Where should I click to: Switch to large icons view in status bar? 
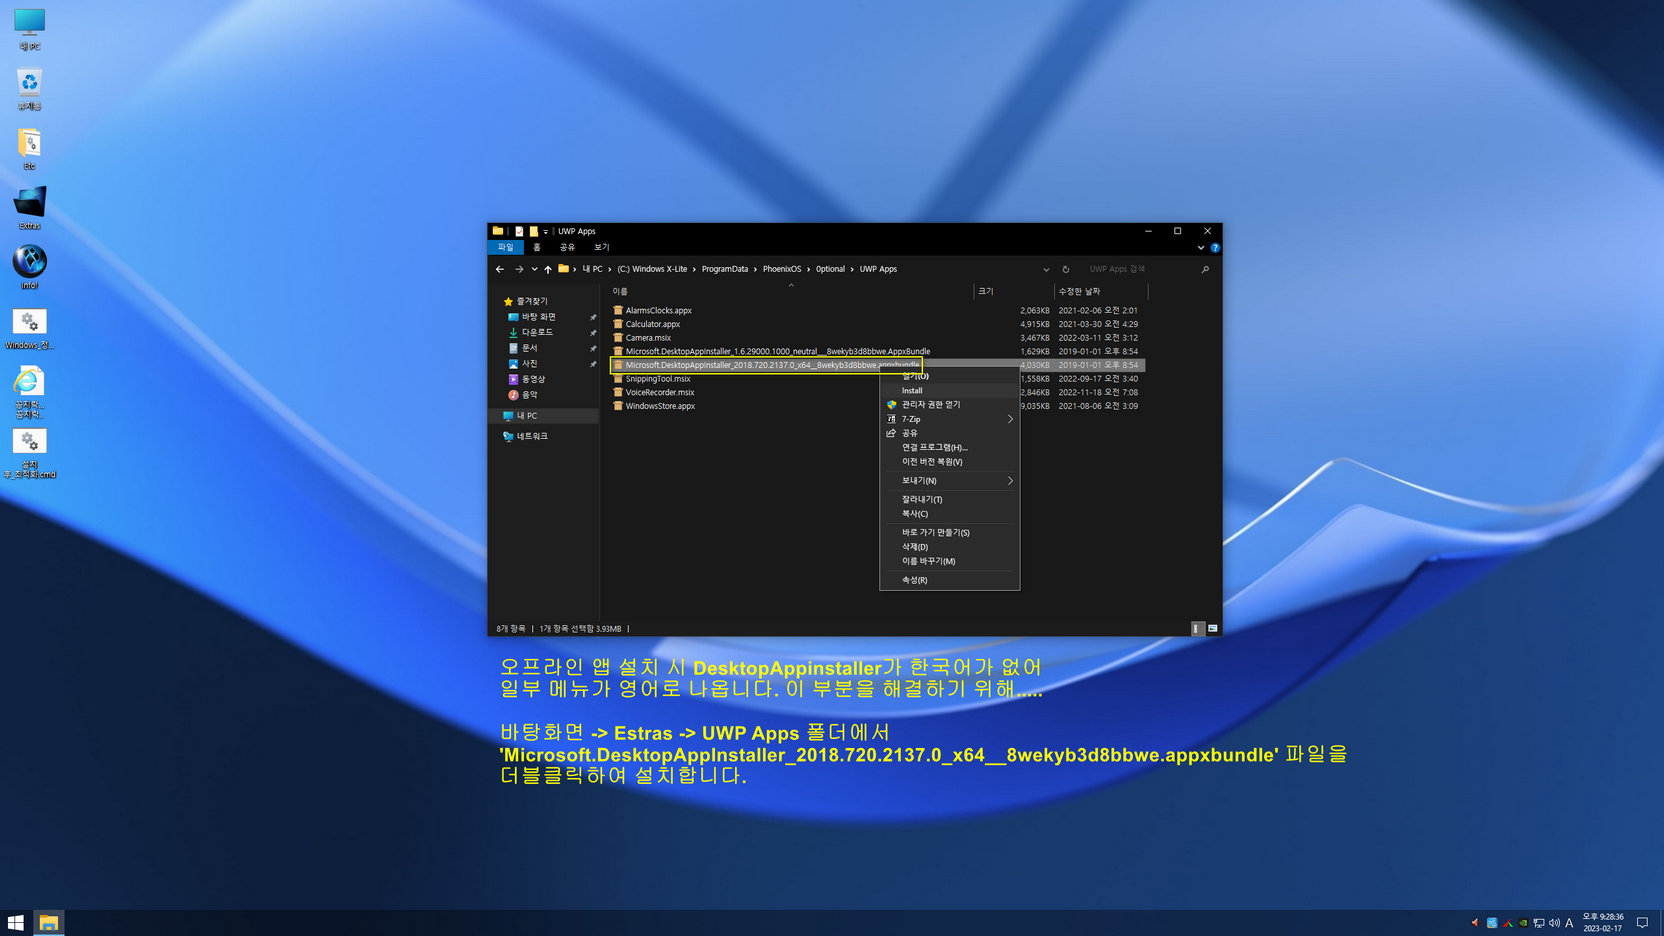[x=1213, y=629]
